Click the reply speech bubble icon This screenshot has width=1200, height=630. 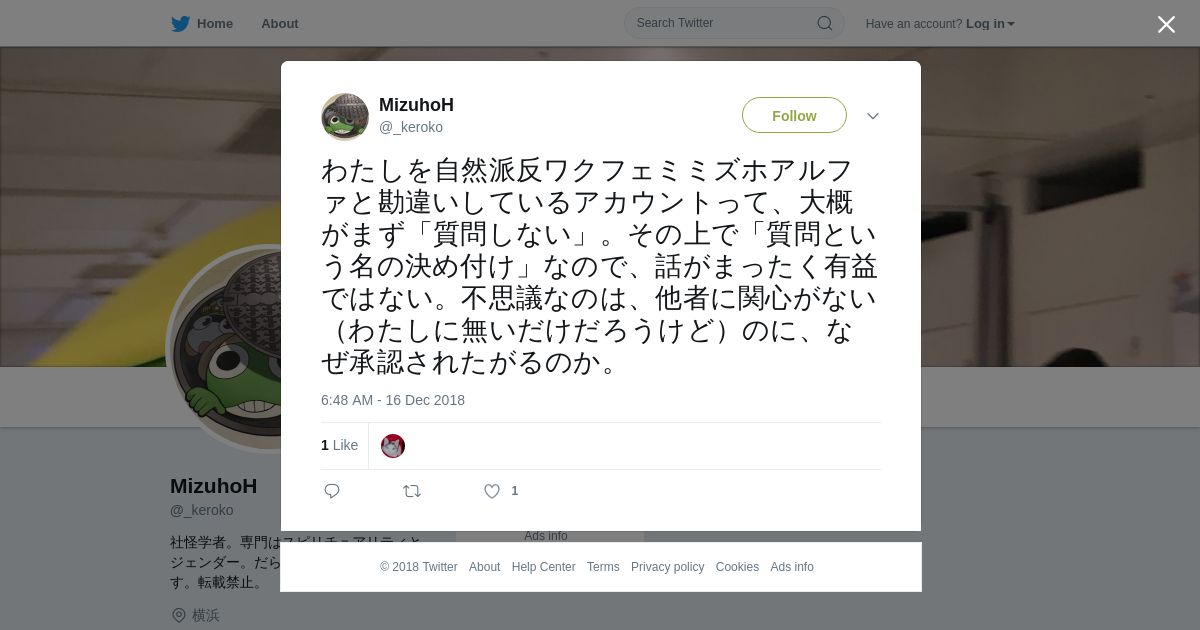point(332,491)
